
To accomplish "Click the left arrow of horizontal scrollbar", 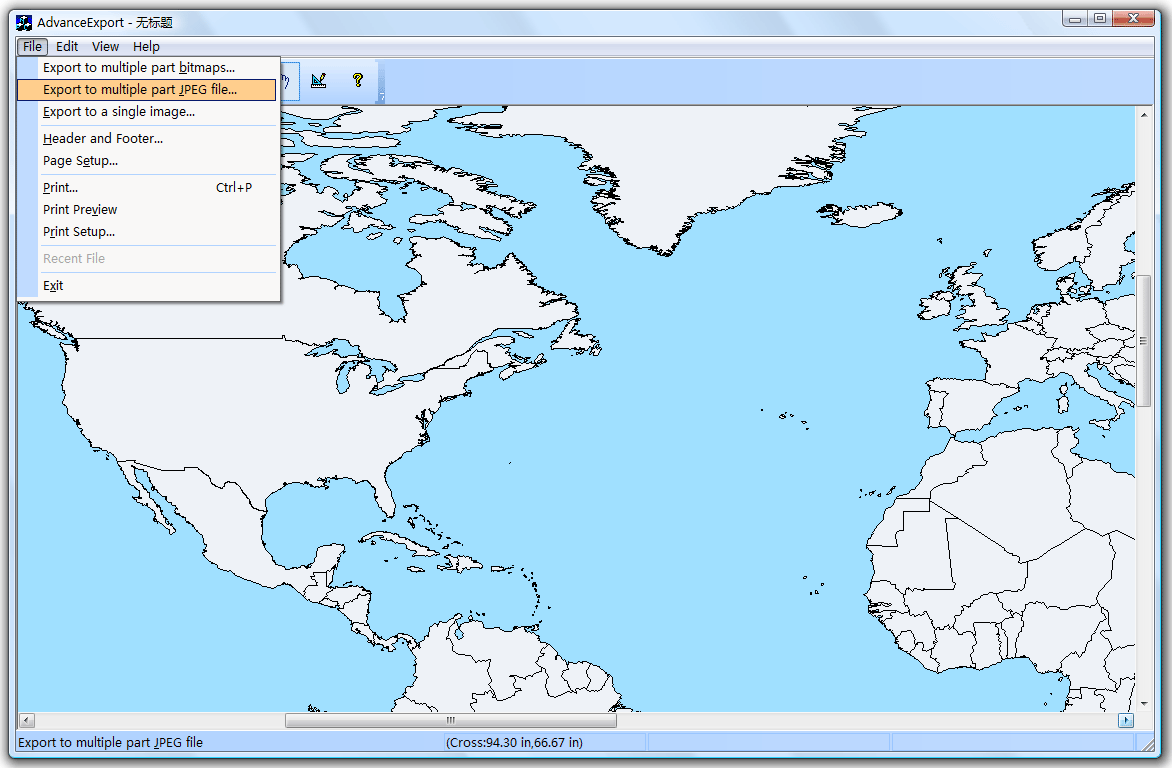I will click(26, 720).
